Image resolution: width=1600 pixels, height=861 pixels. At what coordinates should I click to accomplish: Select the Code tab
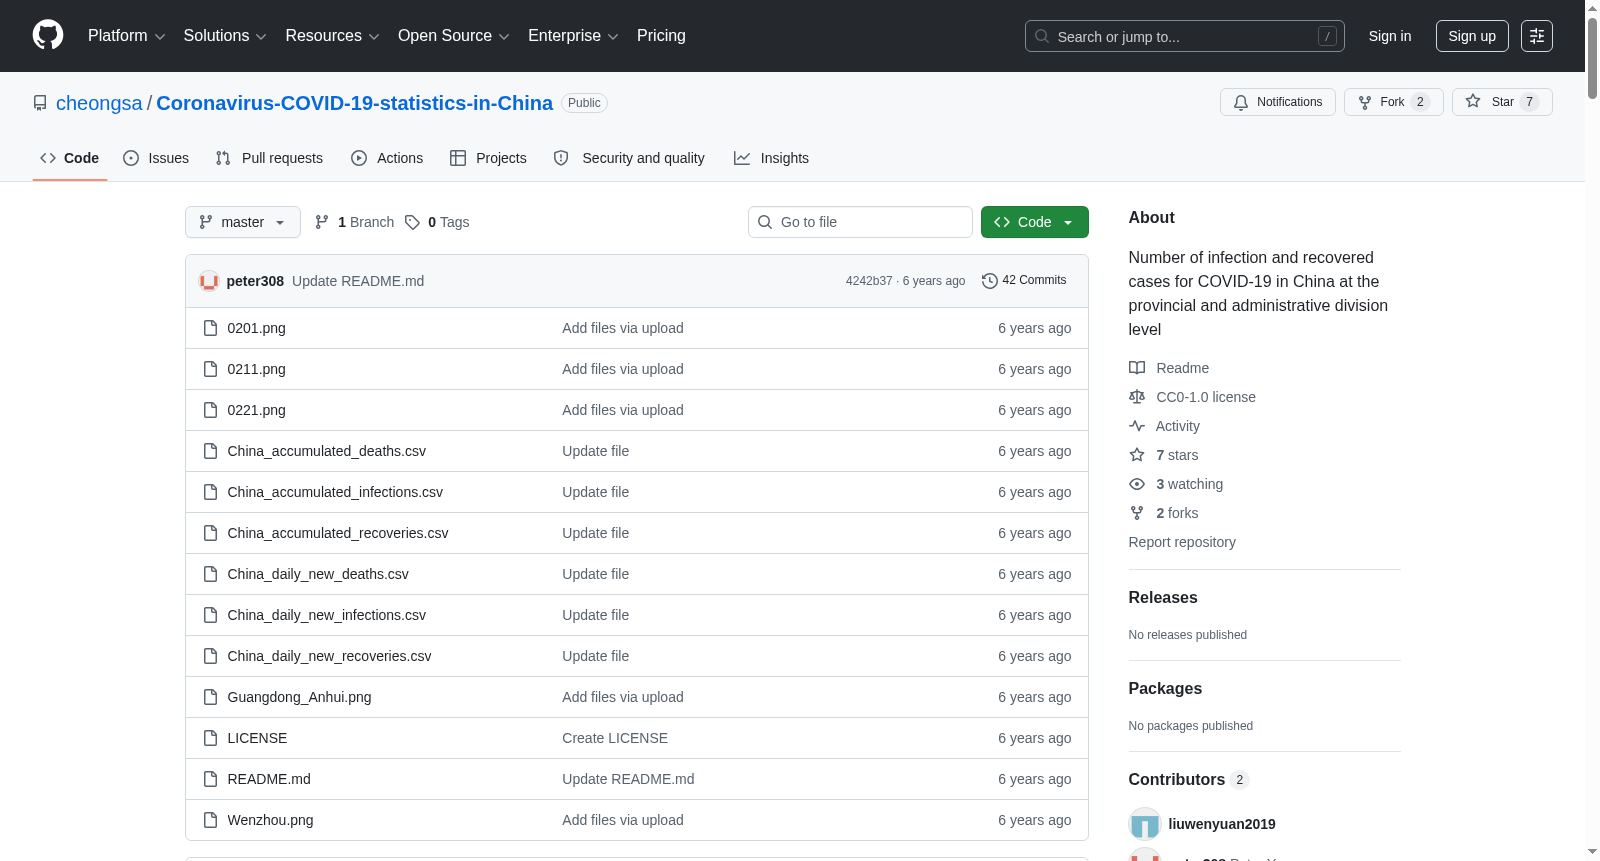click(70, 158)
